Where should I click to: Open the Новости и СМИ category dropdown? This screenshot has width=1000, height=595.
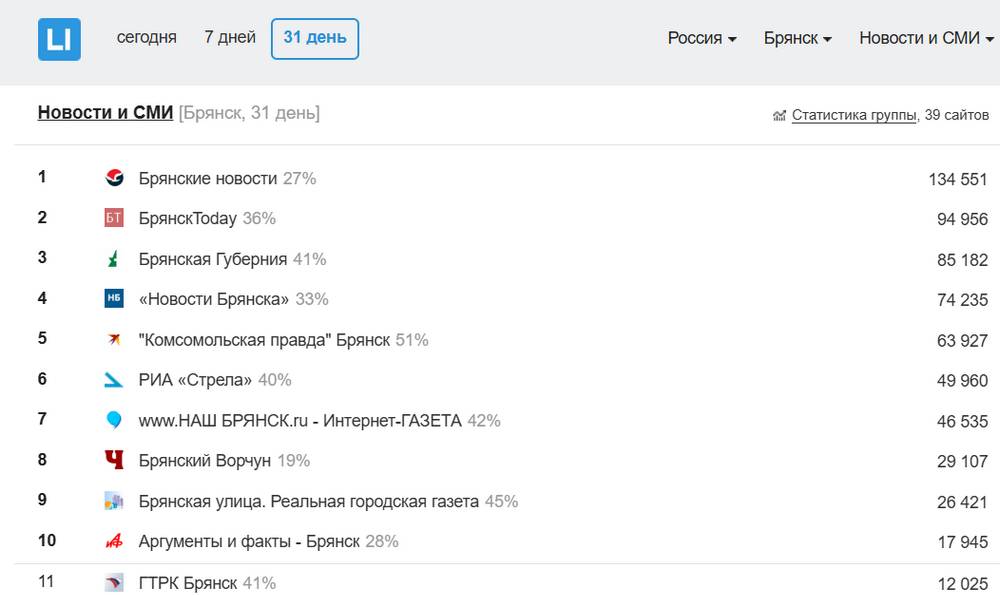point(926,39)
